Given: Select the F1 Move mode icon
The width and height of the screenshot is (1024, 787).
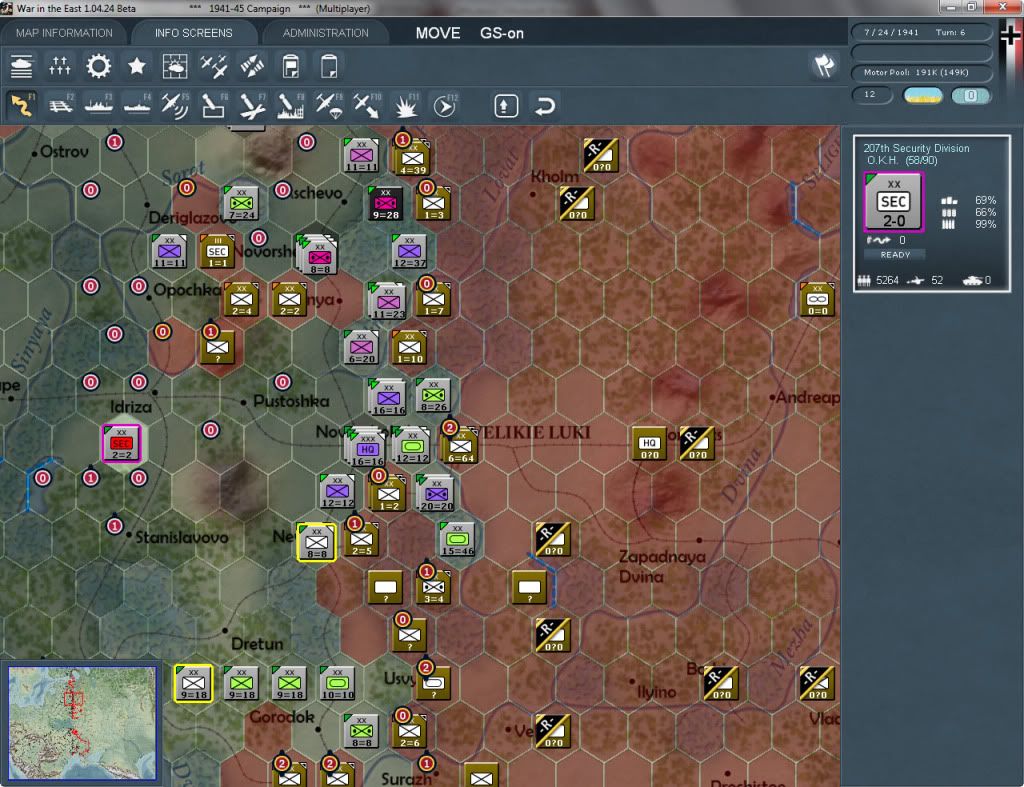Looking at the screenshot, I should point(22,105).
